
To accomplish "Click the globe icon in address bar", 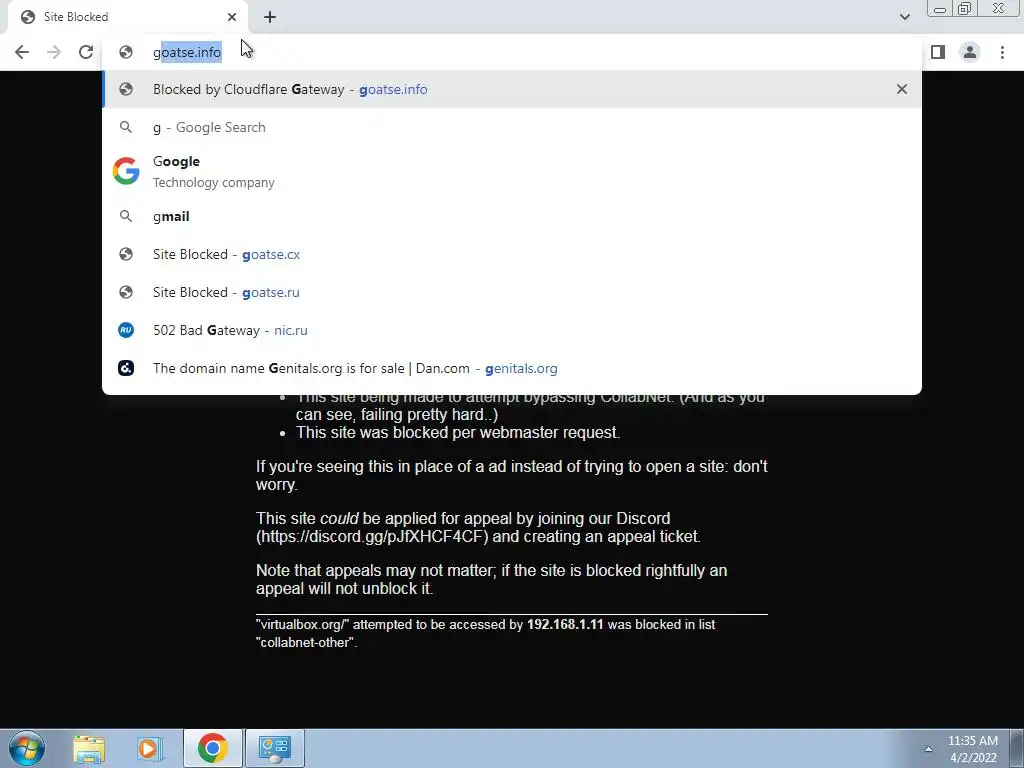I will [126, 52].
